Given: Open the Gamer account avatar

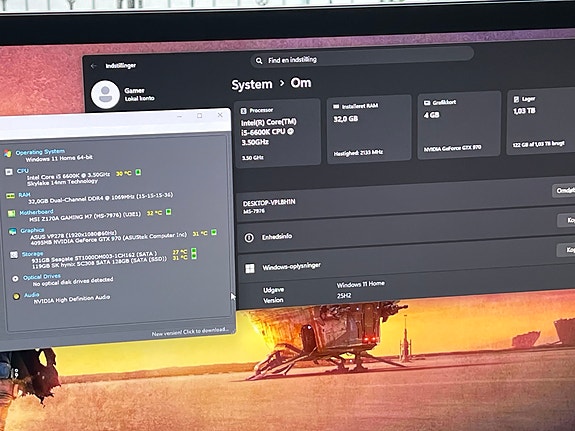Looking at the screenshot, I should (x=105, y=95).
